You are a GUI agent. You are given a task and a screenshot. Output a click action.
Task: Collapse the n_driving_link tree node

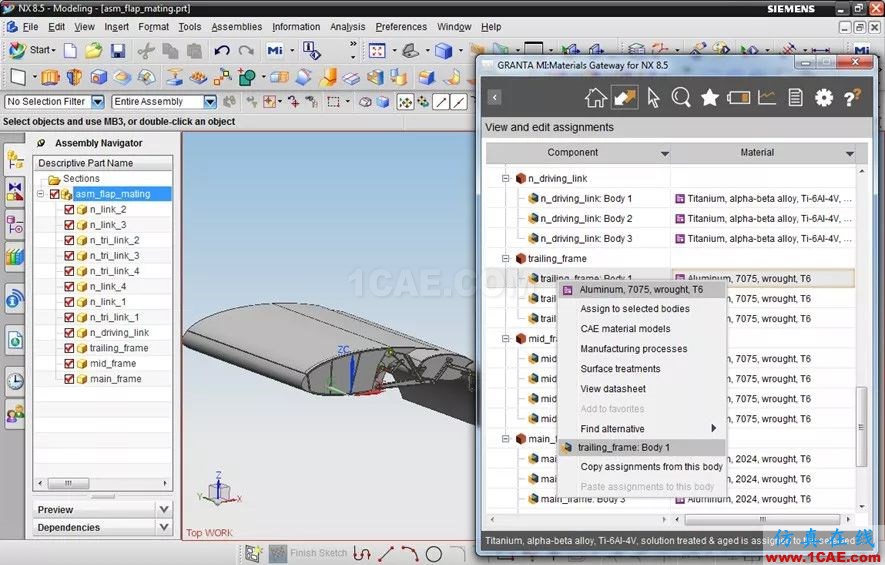click(x=506, y=178)
